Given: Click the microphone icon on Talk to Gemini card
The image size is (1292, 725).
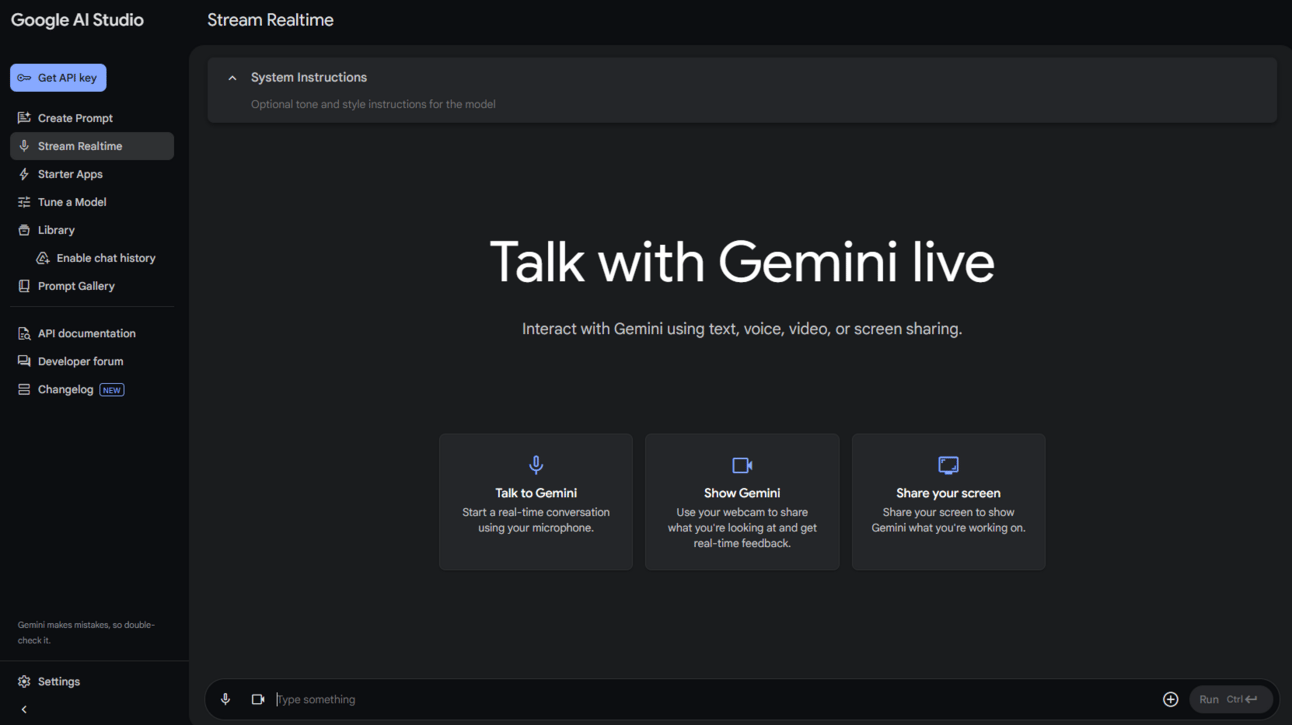Looking at the screenshot, I should click(x=536, y=465).
